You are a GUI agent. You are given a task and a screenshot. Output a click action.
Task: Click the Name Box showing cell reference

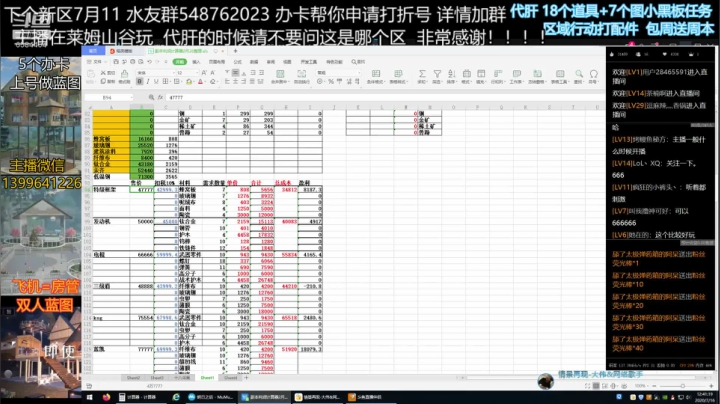pyautogui.click(x=107, y=97)
